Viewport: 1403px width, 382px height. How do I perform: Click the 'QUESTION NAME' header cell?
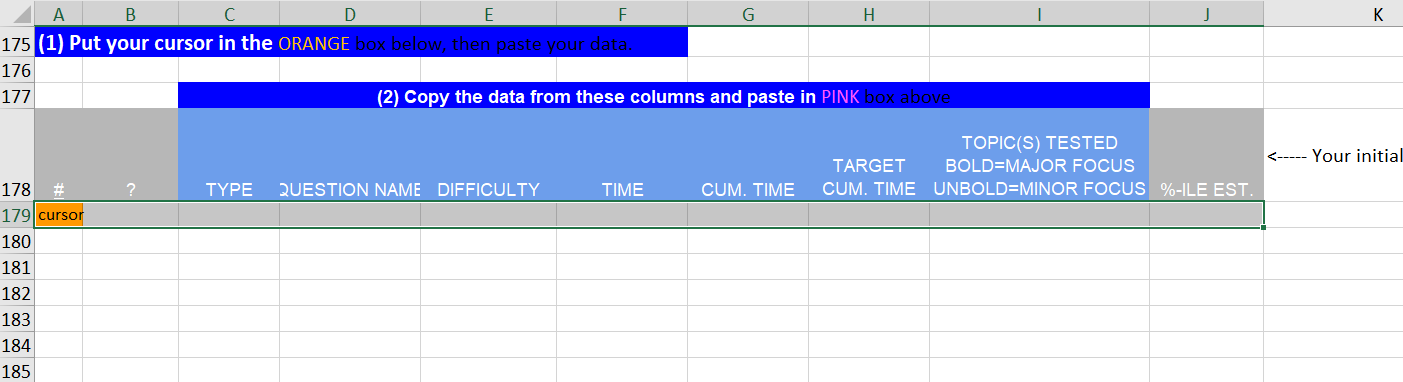click(x=350, y=154)
